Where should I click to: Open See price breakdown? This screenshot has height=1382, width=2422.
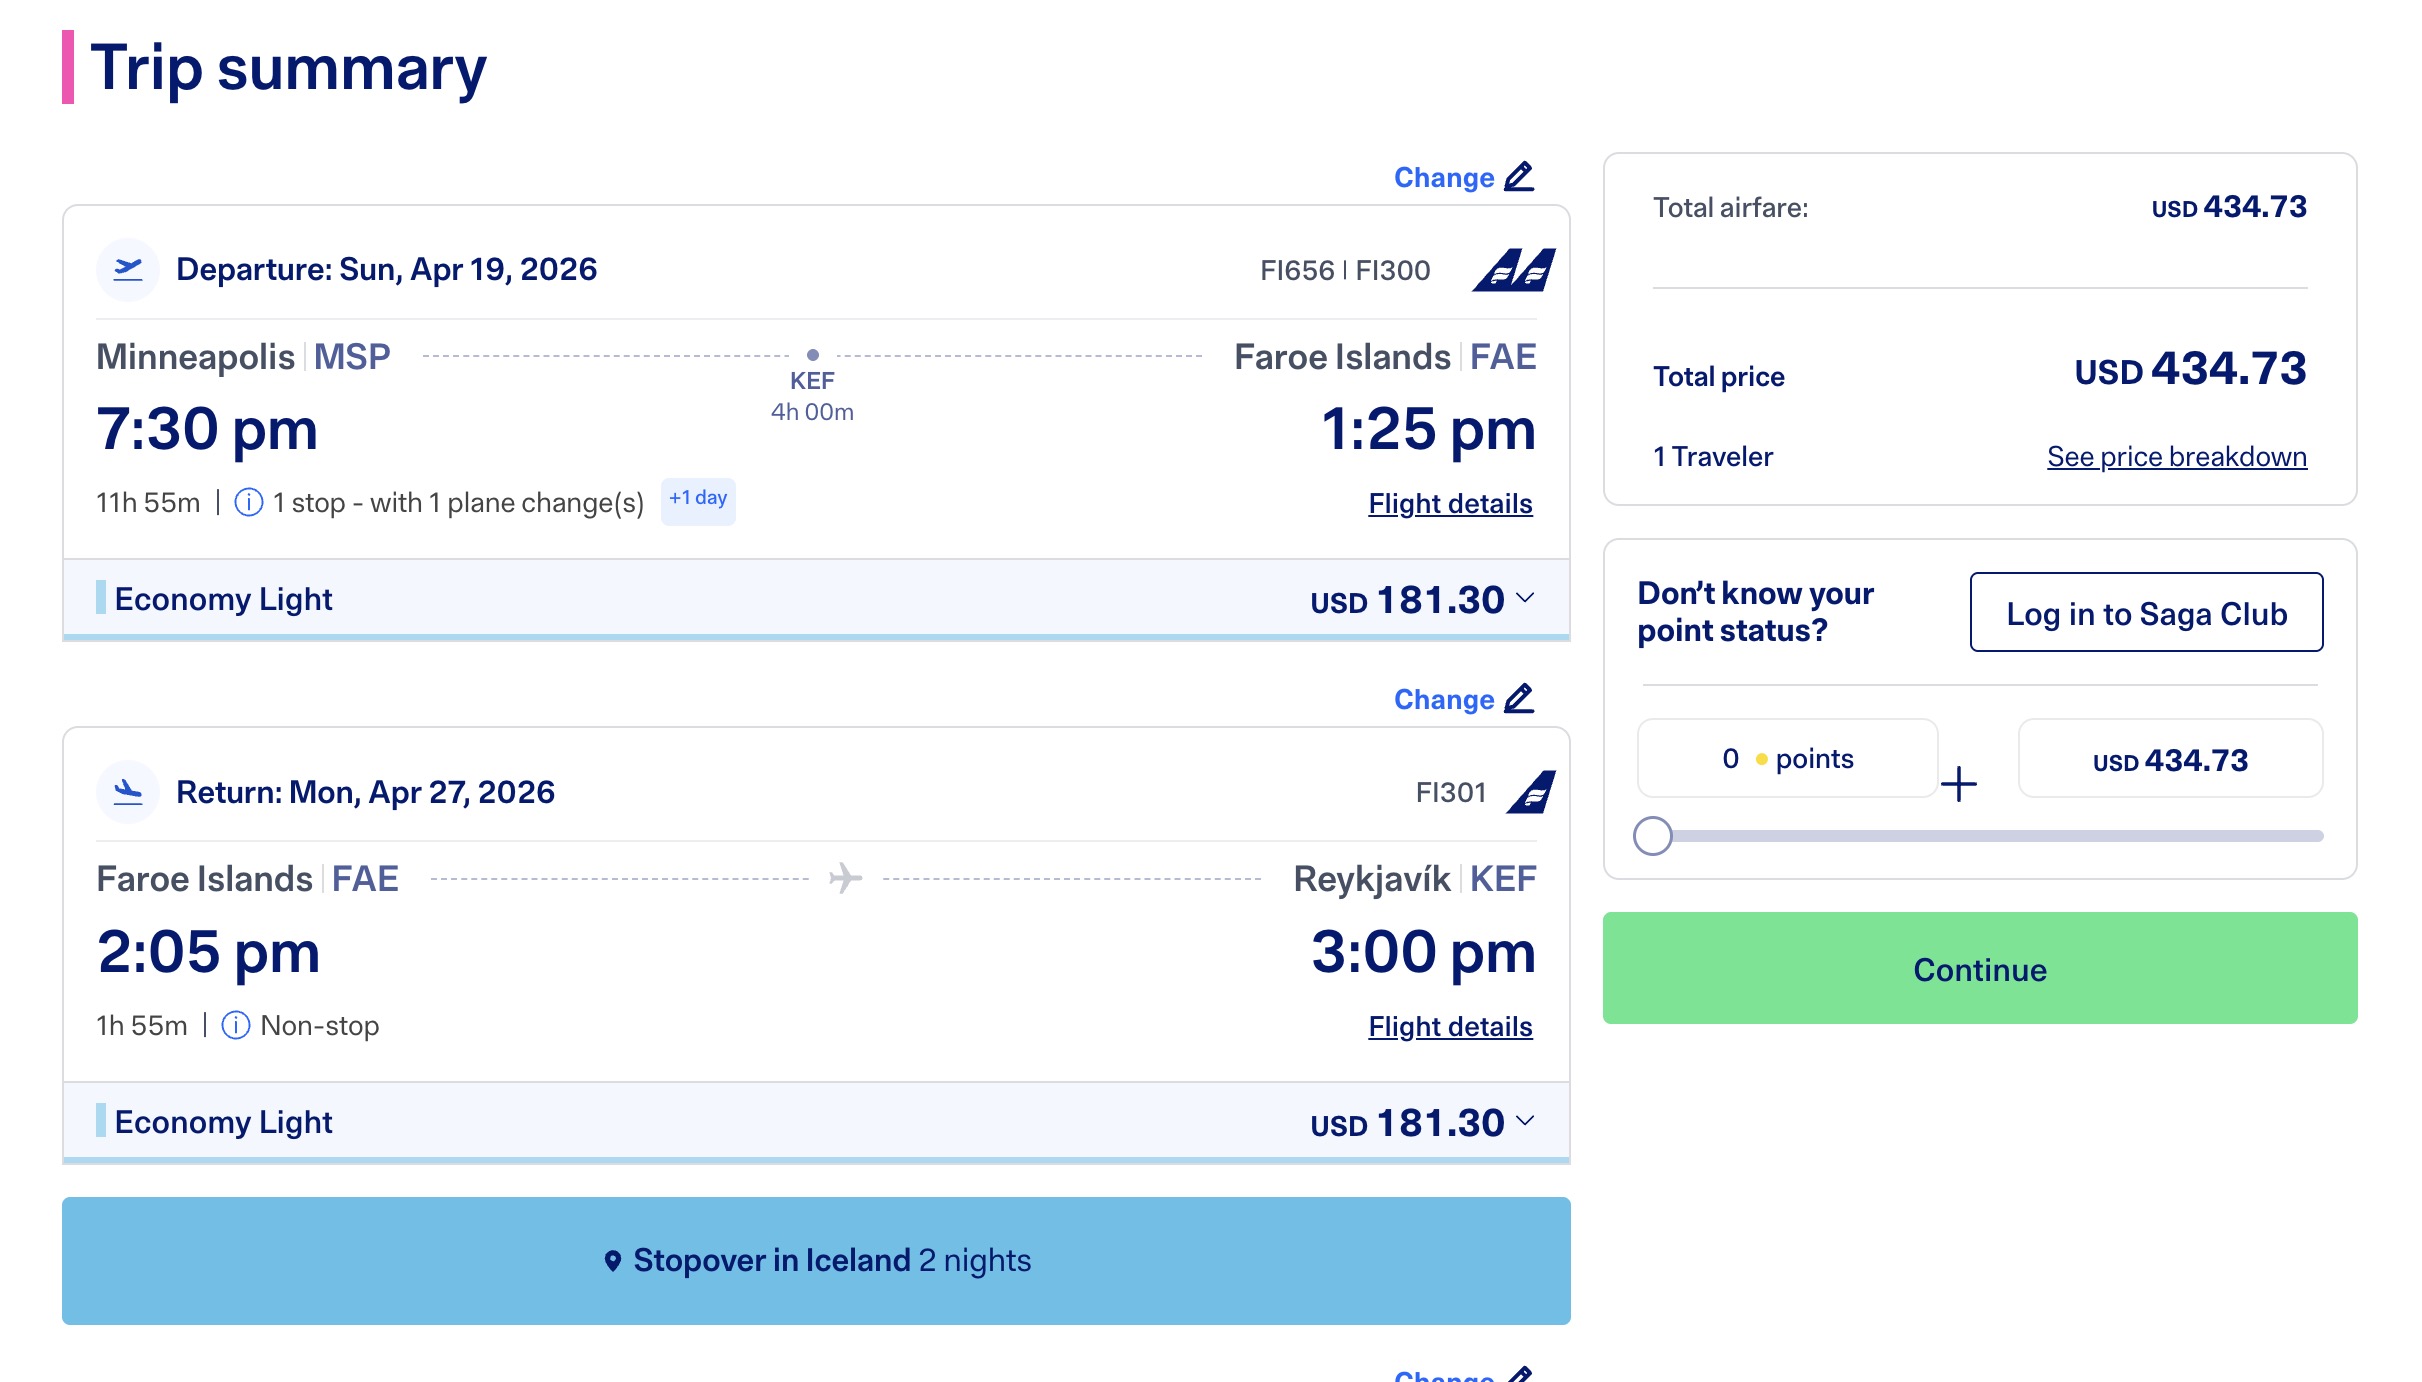(2176, 456)
